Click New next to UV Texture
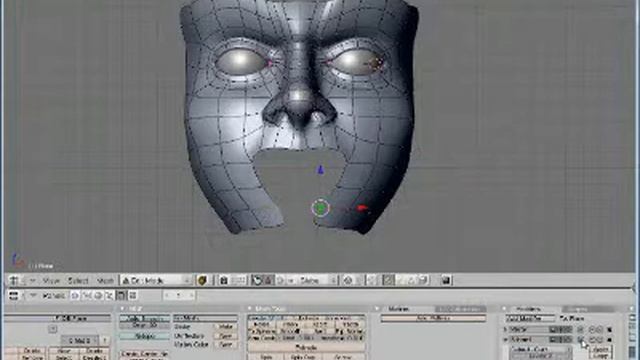Image resolution: width=640 pixels, height=360 pixels. (225, 336)
